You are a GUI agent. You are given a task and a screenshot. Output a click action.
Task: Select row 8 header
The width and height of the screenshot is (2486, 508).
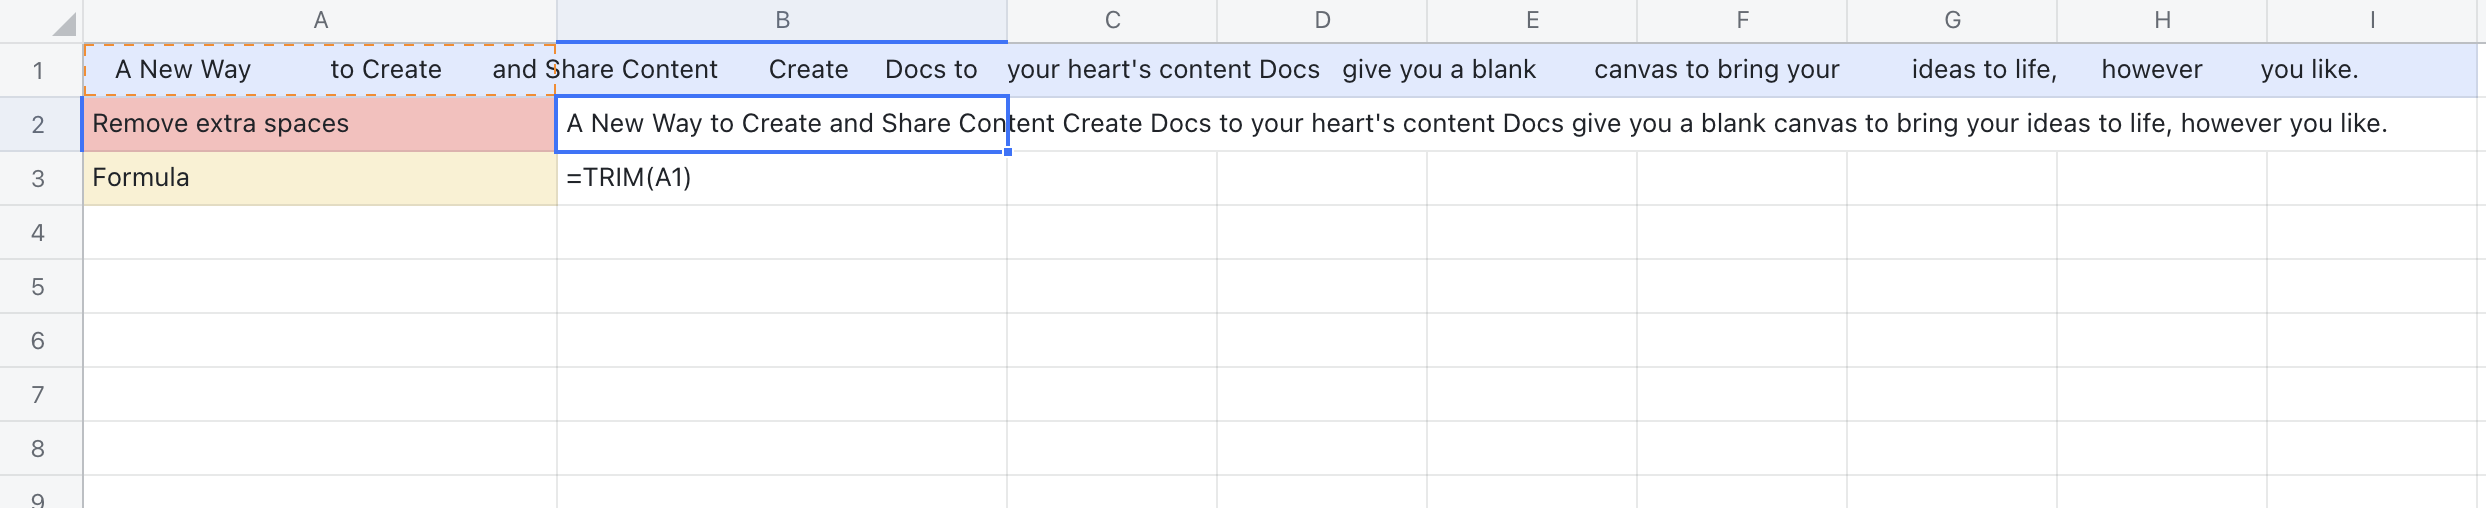(38, 448)
